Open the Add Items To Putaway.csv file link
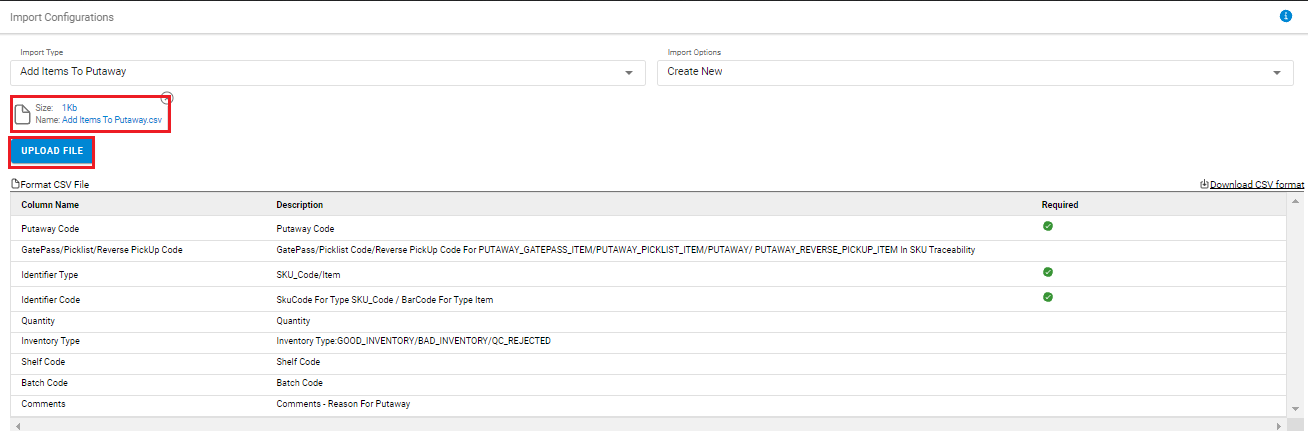Screen dimensions: 1308x431 tap(112, 119)
